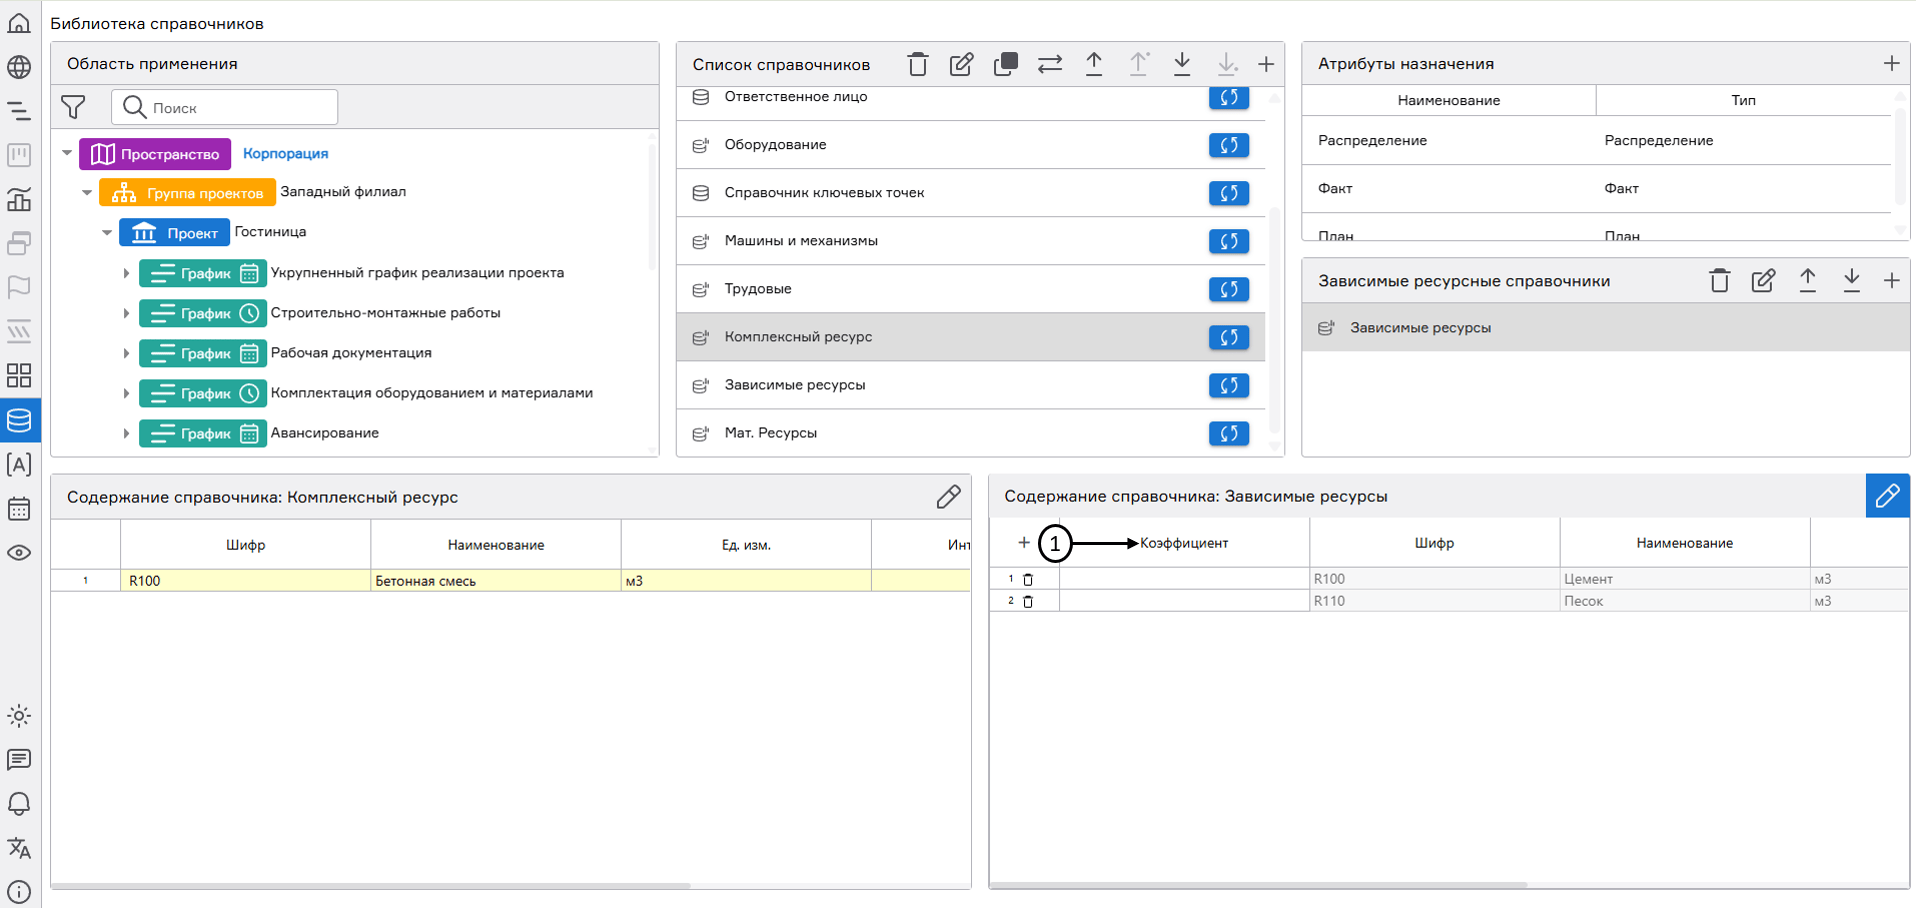
Task: Toggle sync button for Оборудование reference
Action: tap(1229, 145)
